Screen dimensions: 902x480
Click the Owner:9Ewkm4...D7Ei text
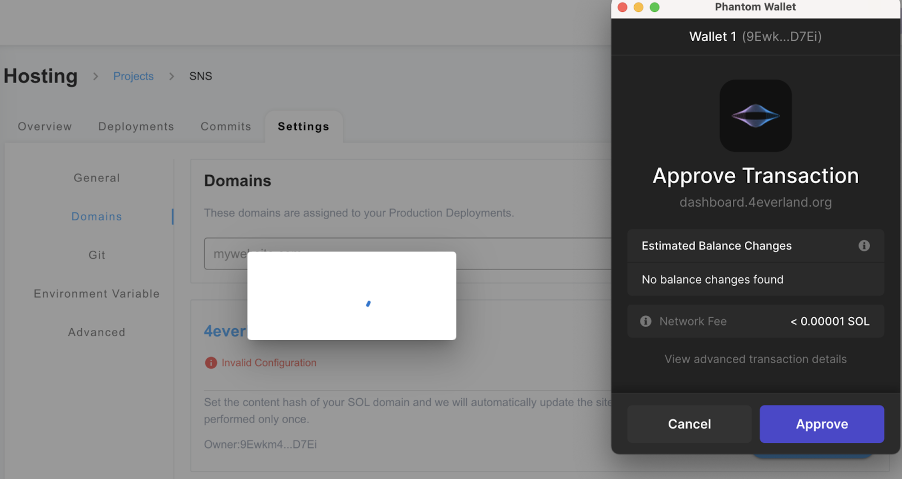[260, 444]
